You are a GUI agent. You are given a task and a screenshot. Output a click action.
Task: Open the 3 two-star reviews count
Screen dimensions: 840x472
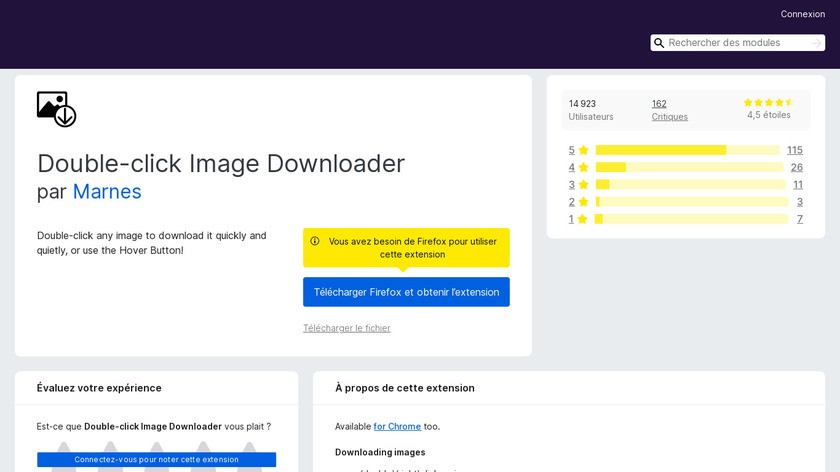[800, 202]
